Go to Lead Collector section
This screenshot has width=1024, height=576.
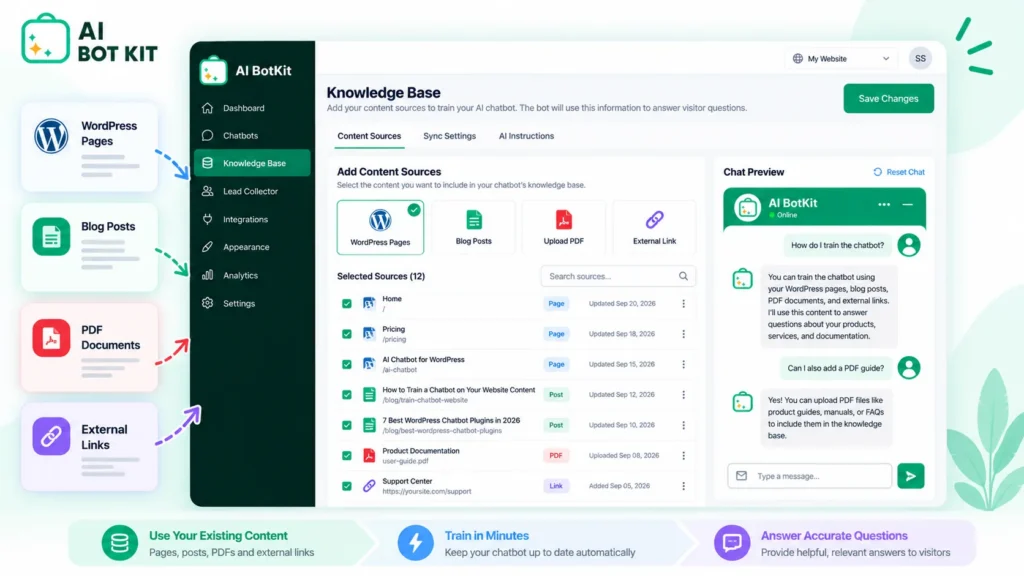[x=252, y=191]
